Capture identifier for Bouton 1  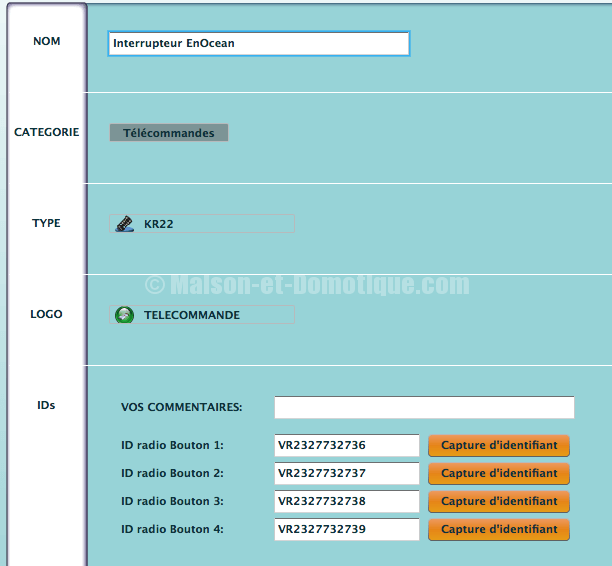tap(499, 445)
